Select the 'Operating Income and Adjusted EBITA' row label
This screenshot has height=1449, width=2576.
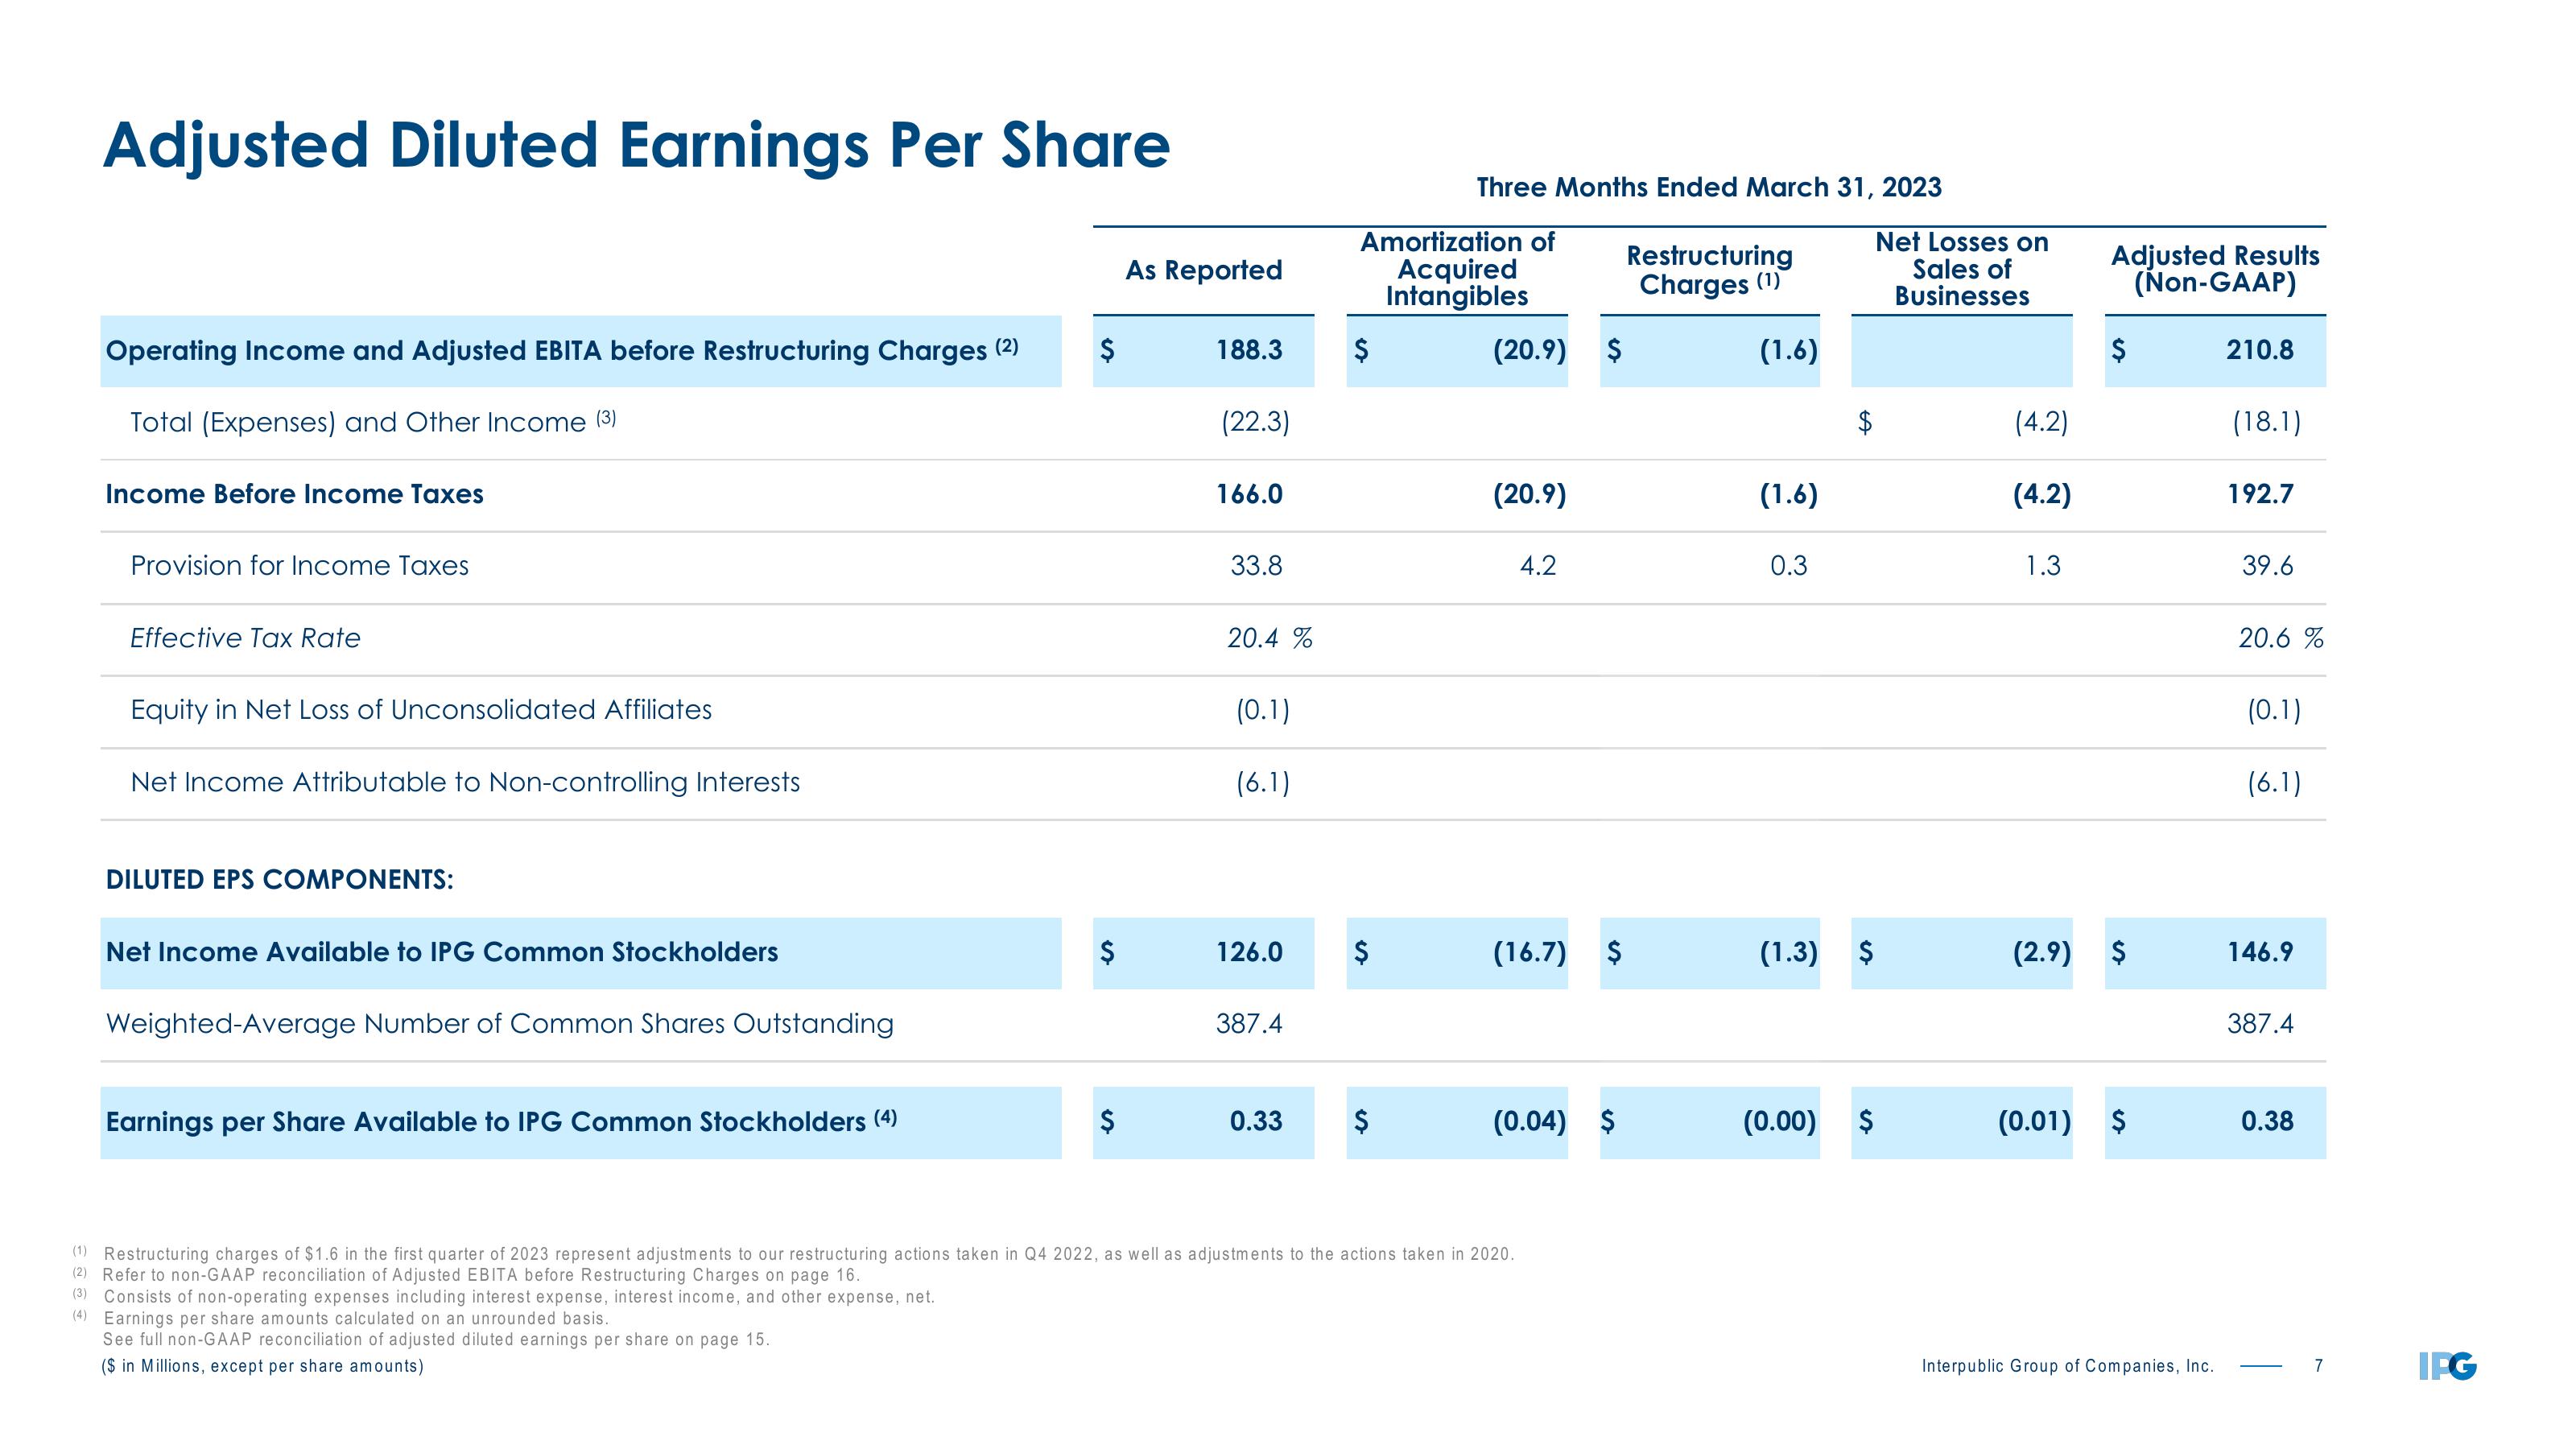pos(562,350)
